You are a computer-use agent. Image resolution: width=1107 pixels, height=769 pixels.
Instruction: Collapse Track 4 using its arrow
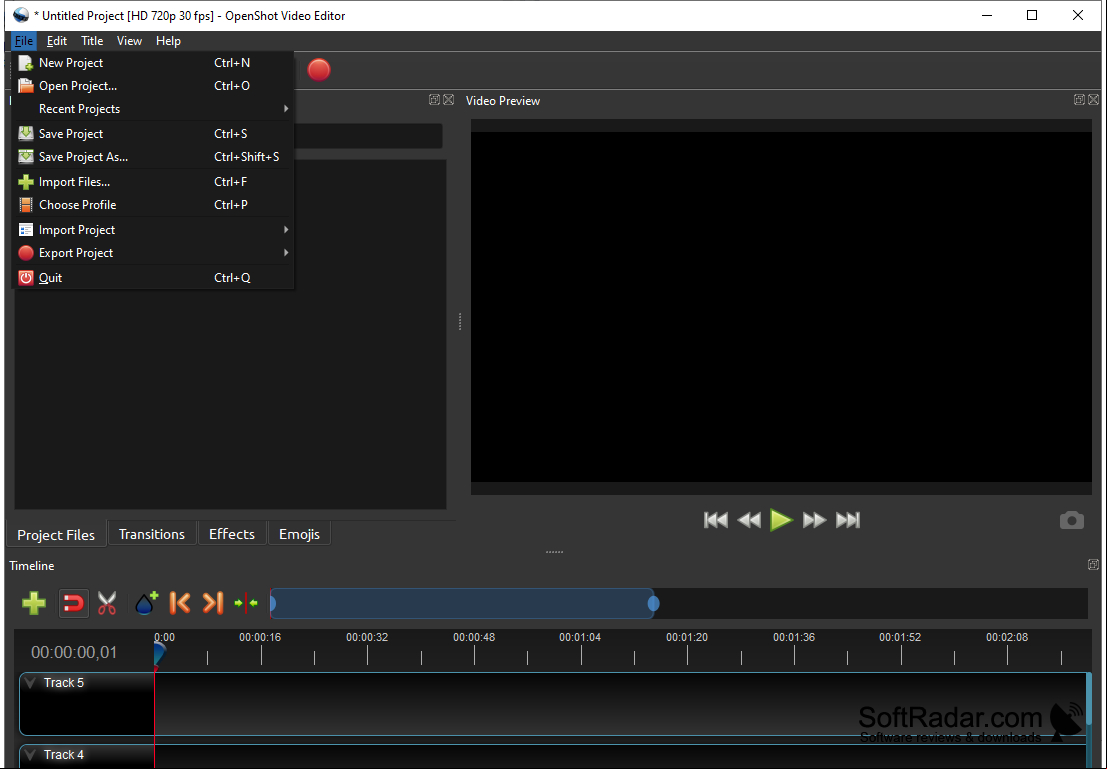[30, 755]
